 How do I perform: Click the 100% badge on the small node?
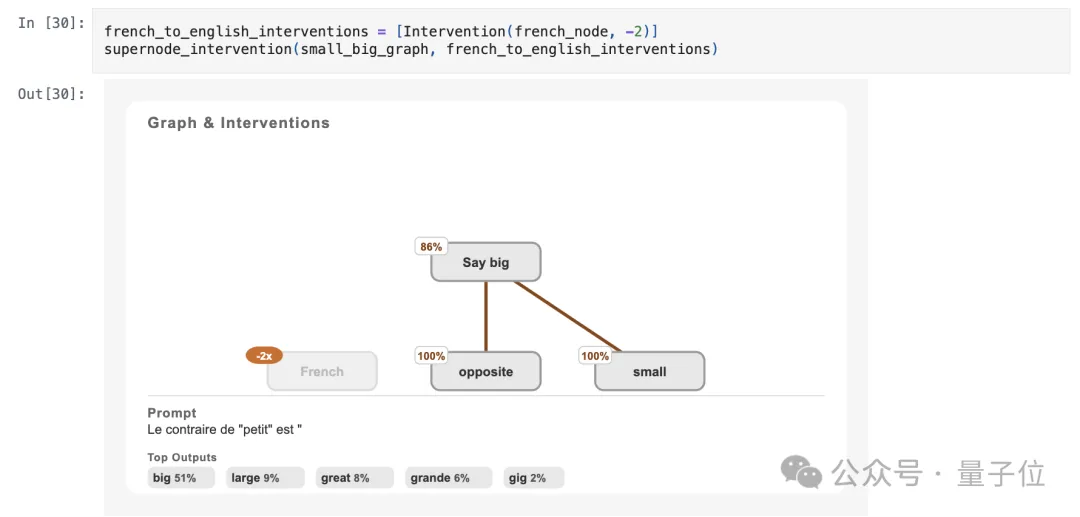[x=595, y=356]
